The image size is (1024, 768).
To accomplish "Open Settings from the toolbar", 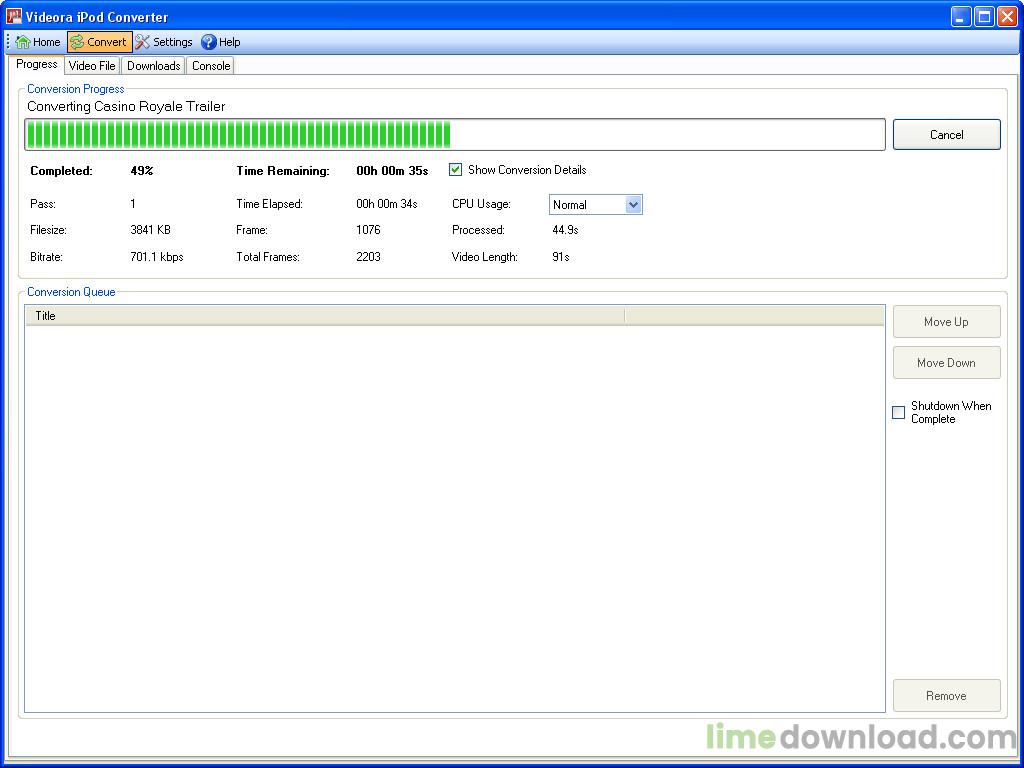I will click(x=164, y=42).
